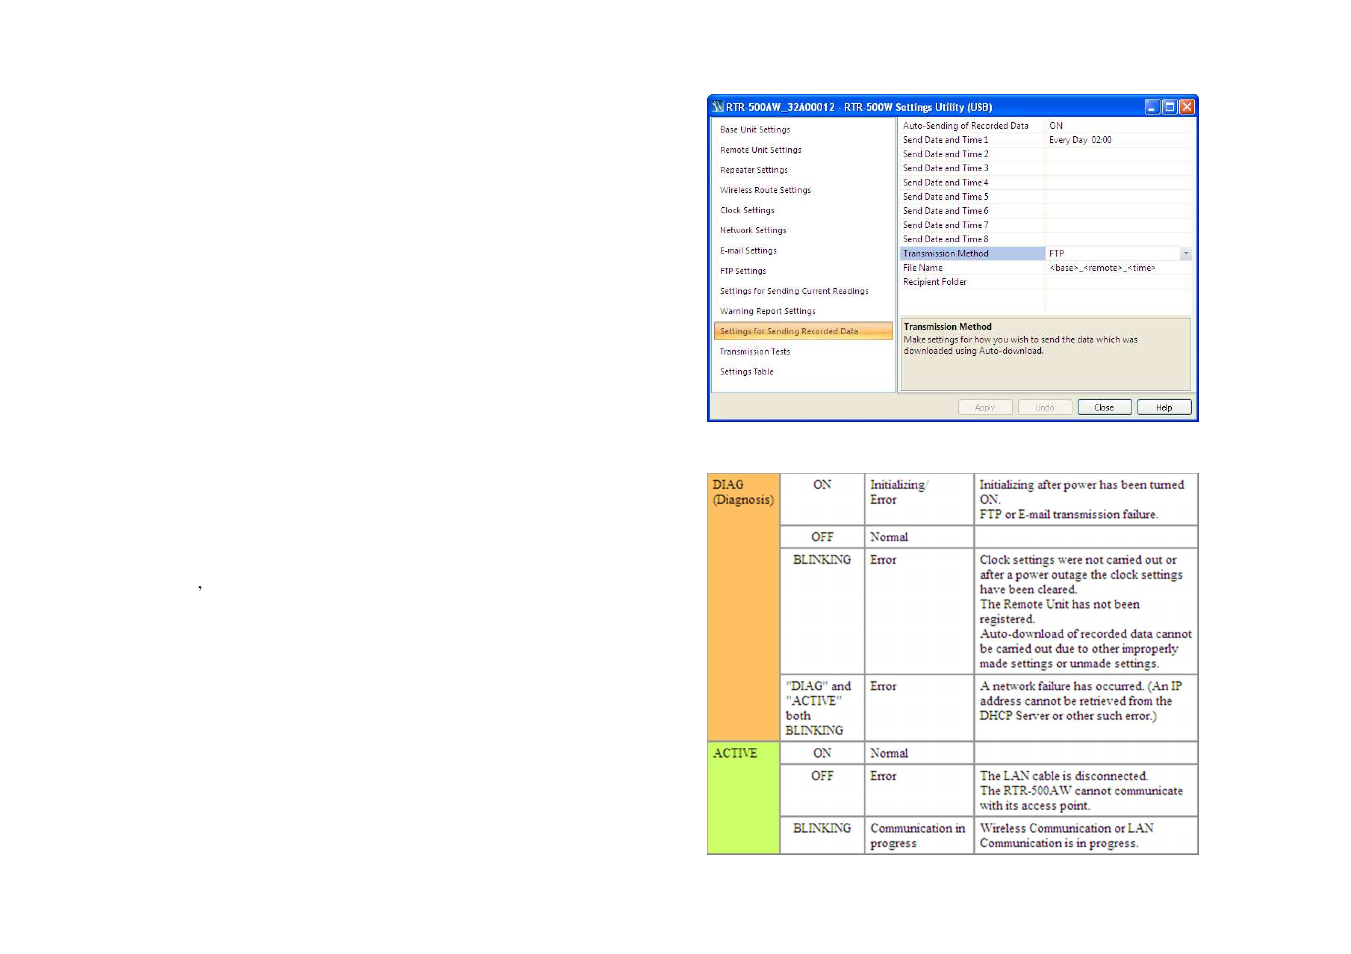Open Clock Settings
Viewport: 1351px width, 954px height.
coord(747,210)
